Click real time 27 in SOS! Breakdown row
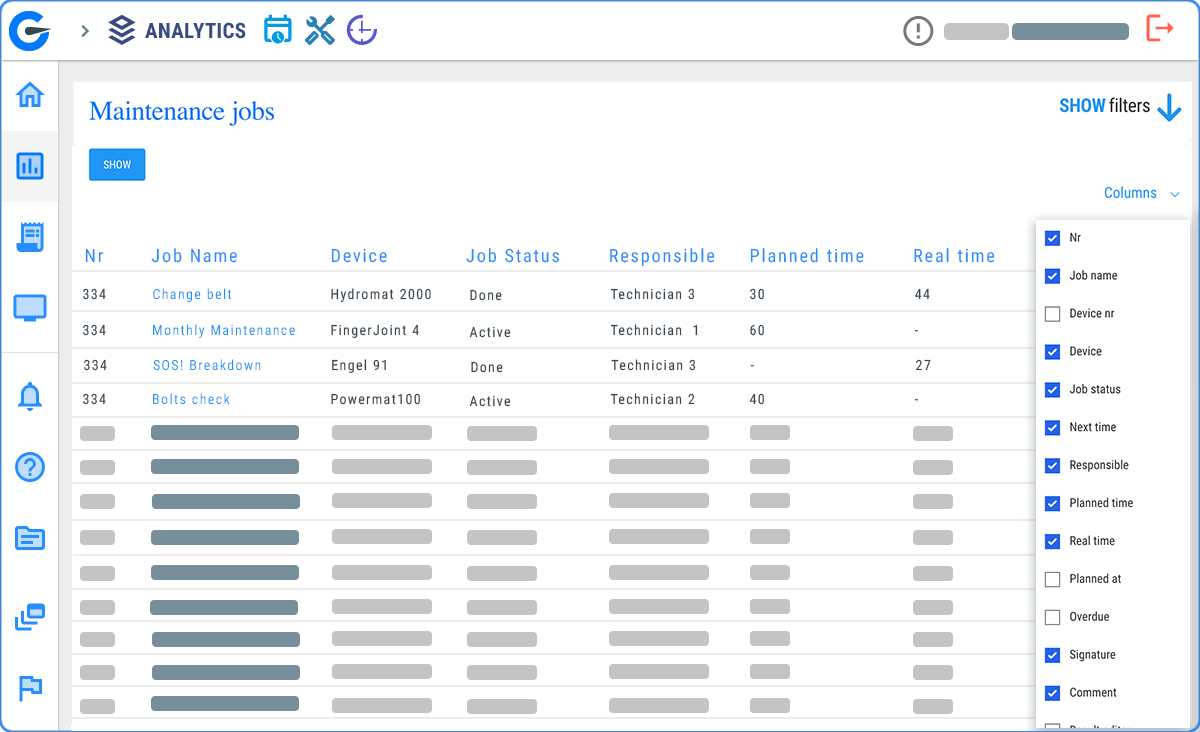Viewport: 1200px width, 732px height. (923, 366)
